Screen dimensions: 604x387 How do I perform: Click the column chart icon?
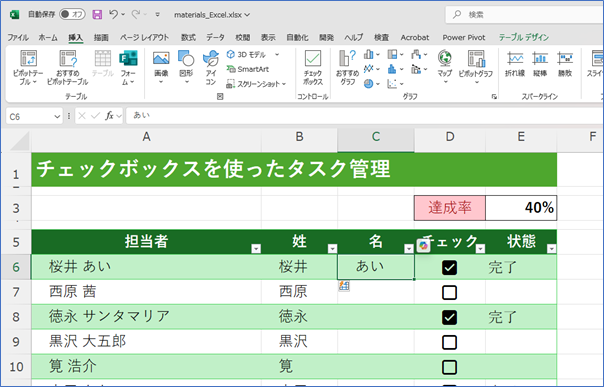pos(369,54)
